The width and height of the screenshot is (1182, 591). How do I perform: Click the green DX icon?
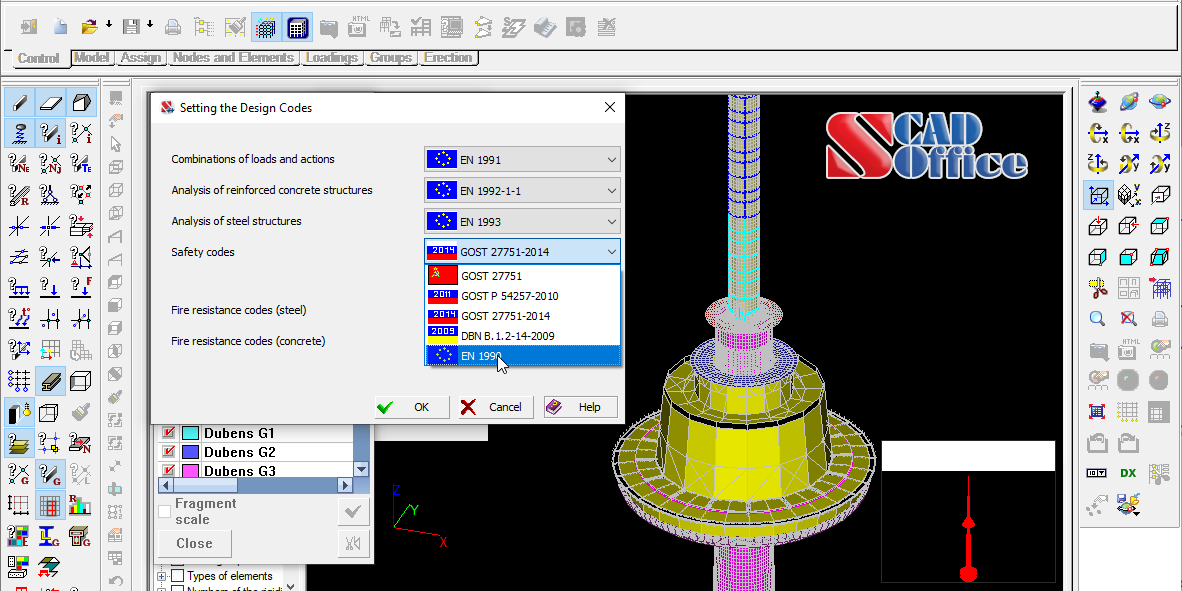click(x=1128, y=473)
